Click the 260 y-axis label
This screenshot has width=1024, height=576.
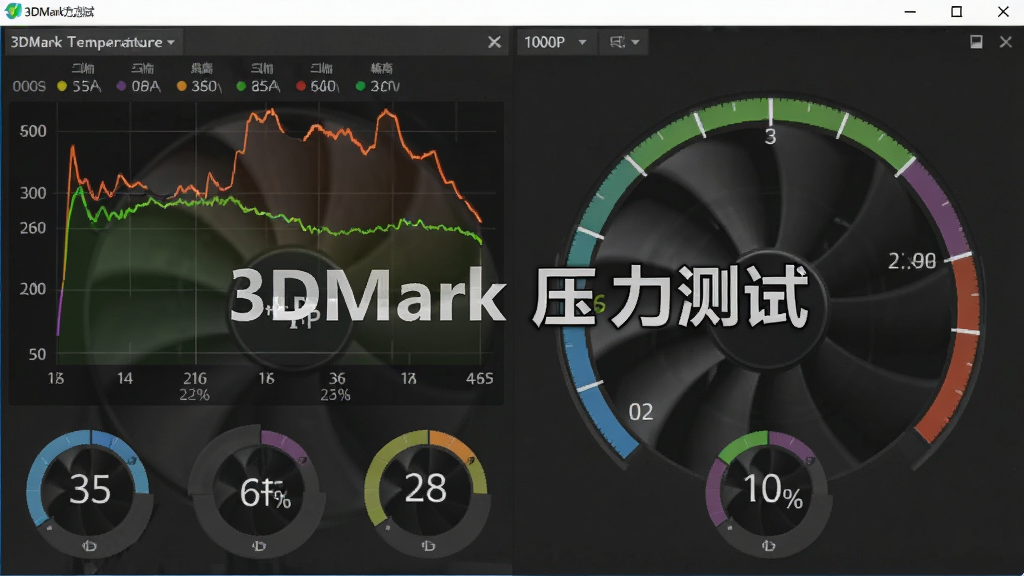33,228
